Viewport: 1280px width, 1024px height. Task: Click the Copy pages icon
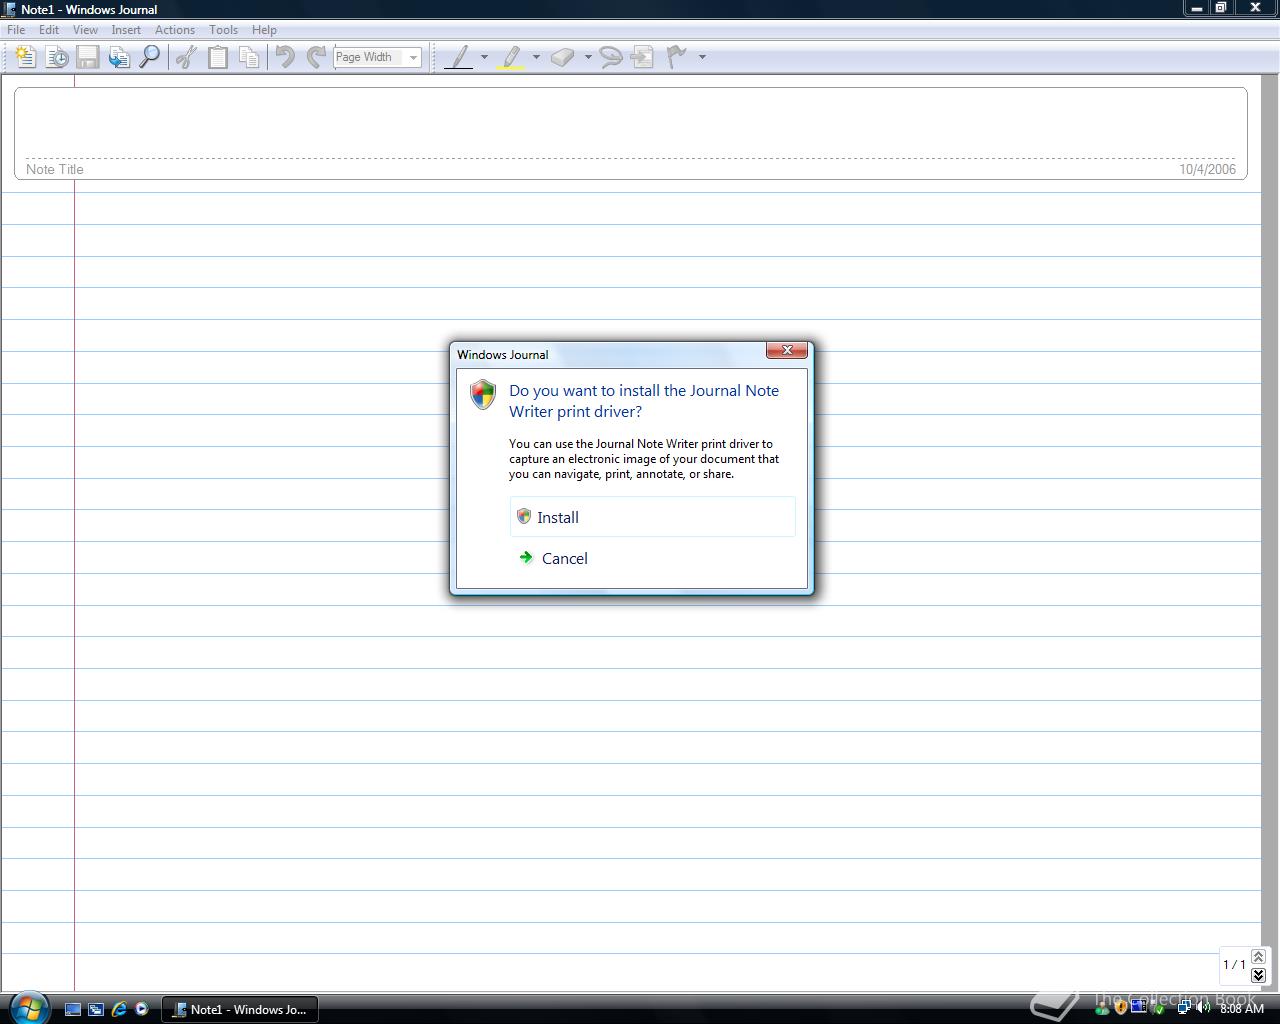tap(249, 57)
